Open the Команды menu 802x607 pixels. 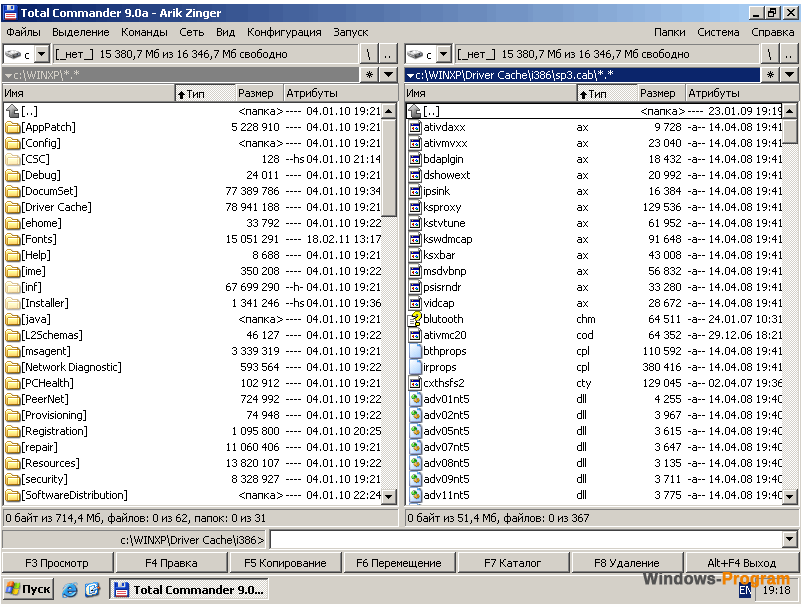(144, 32)
